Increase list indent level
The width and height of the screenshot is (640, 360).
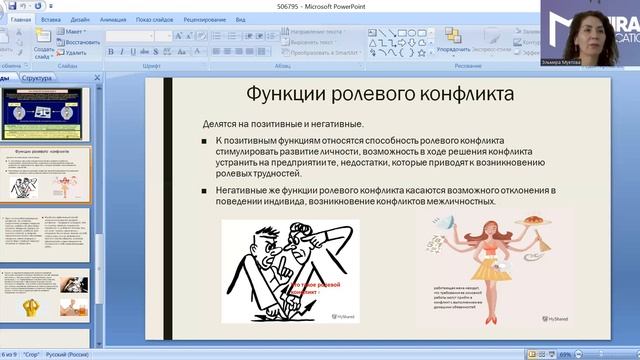pyautogui.click(x=260, y=36)
